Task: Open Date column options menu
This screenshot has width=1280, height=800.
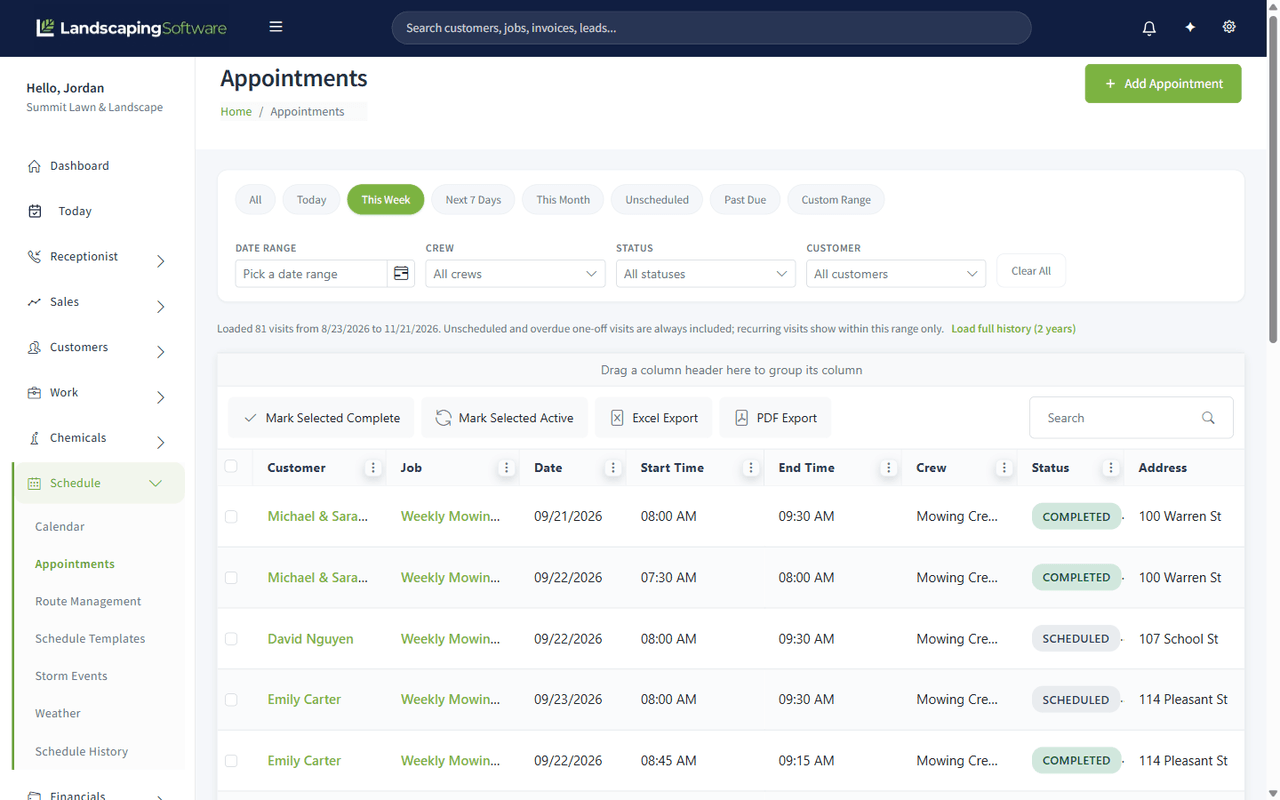Action: point(613,468)
